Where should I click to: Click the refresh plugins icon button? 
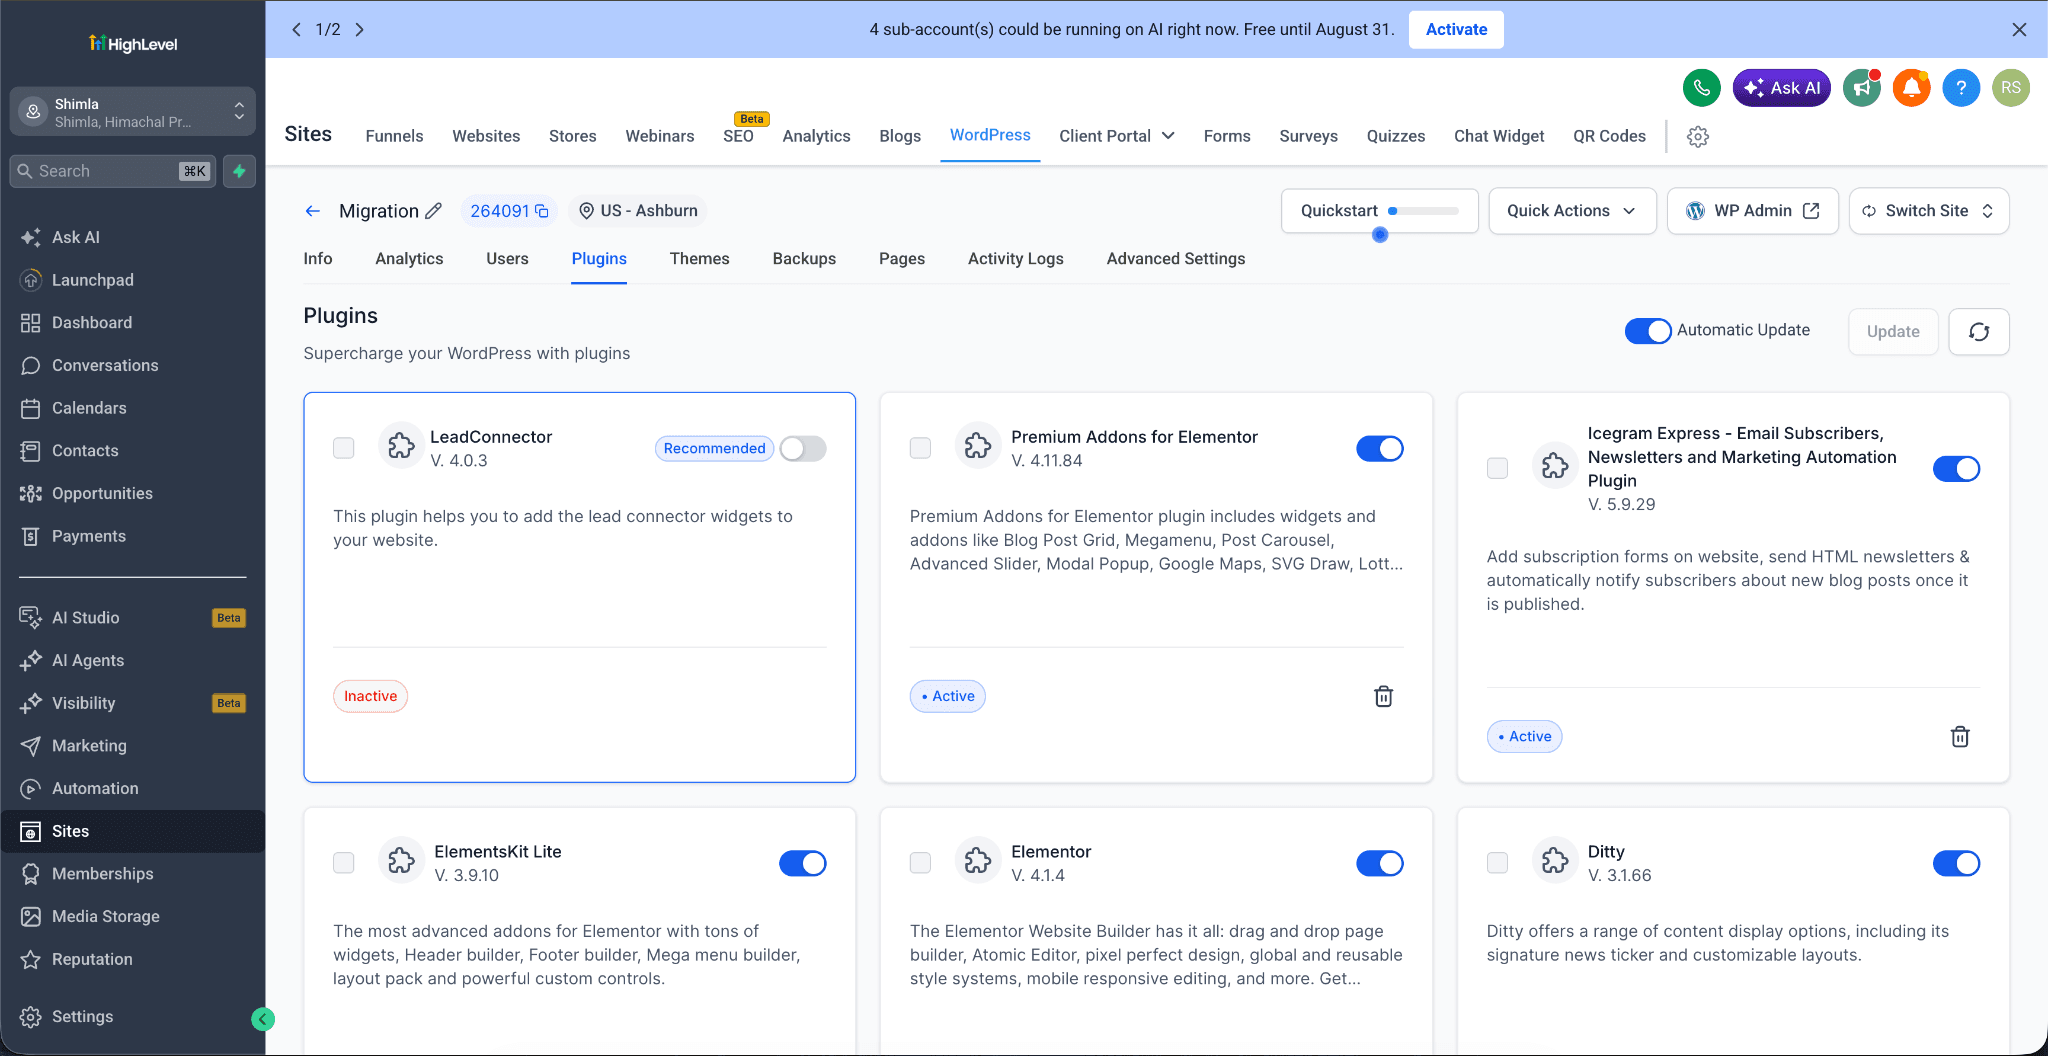click(1979, 331)
